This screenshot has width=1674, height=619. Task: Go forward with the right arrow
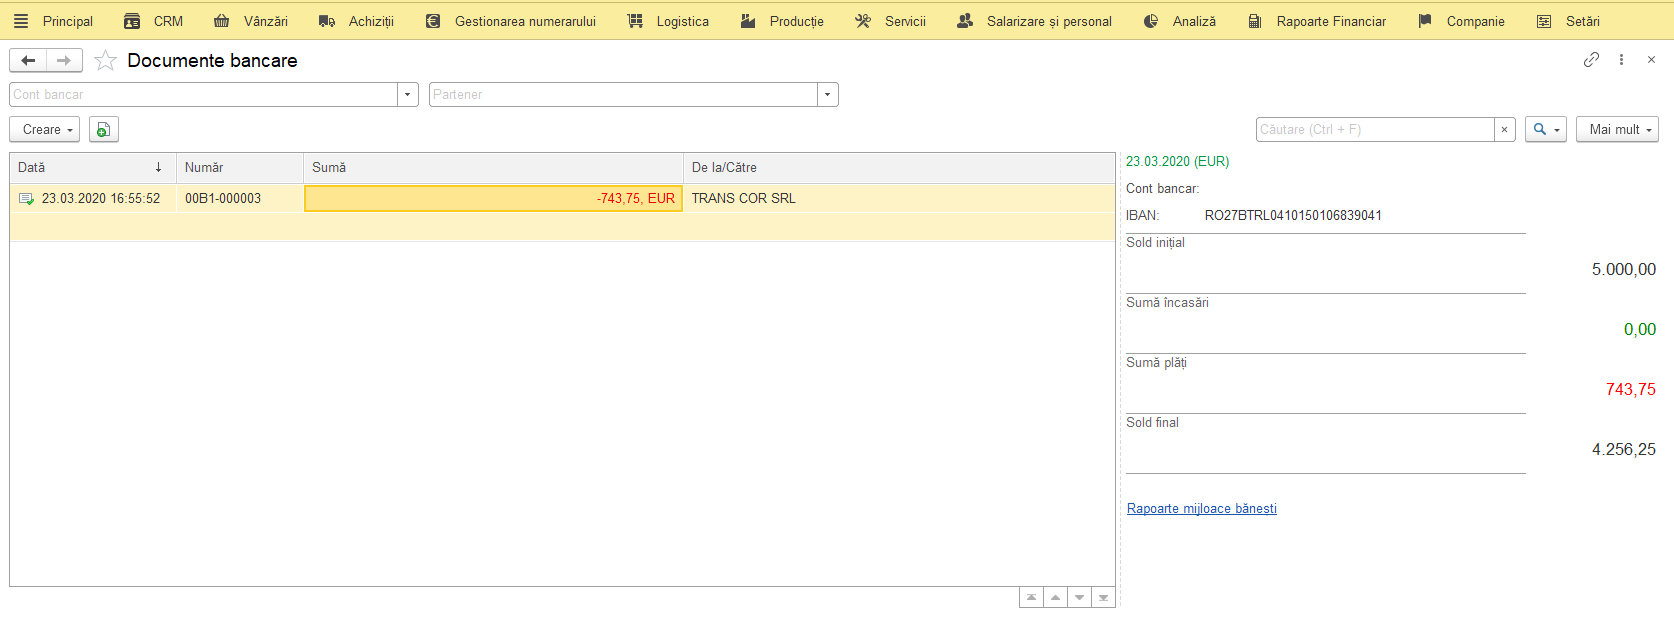pos(64,61)
